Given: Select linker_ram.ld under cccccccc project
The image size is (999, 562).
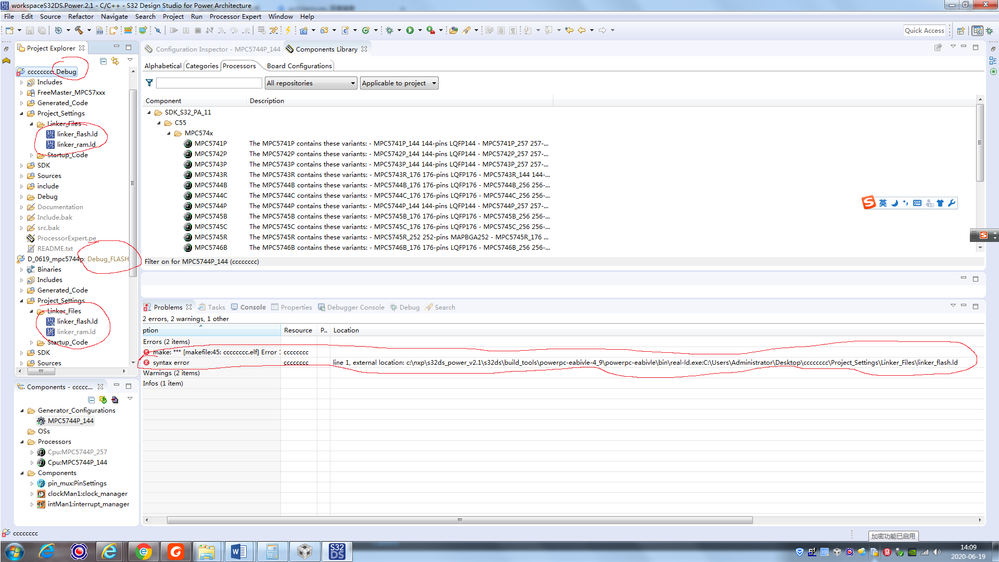Looking at the screenshot, I should (x=76, y=144).
